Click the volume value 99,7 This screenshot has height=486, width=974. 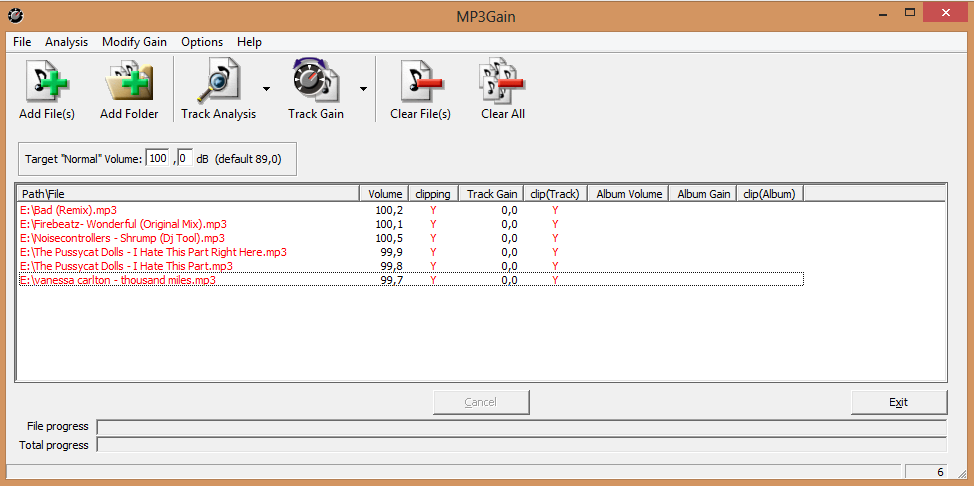(x=393, y=280)
